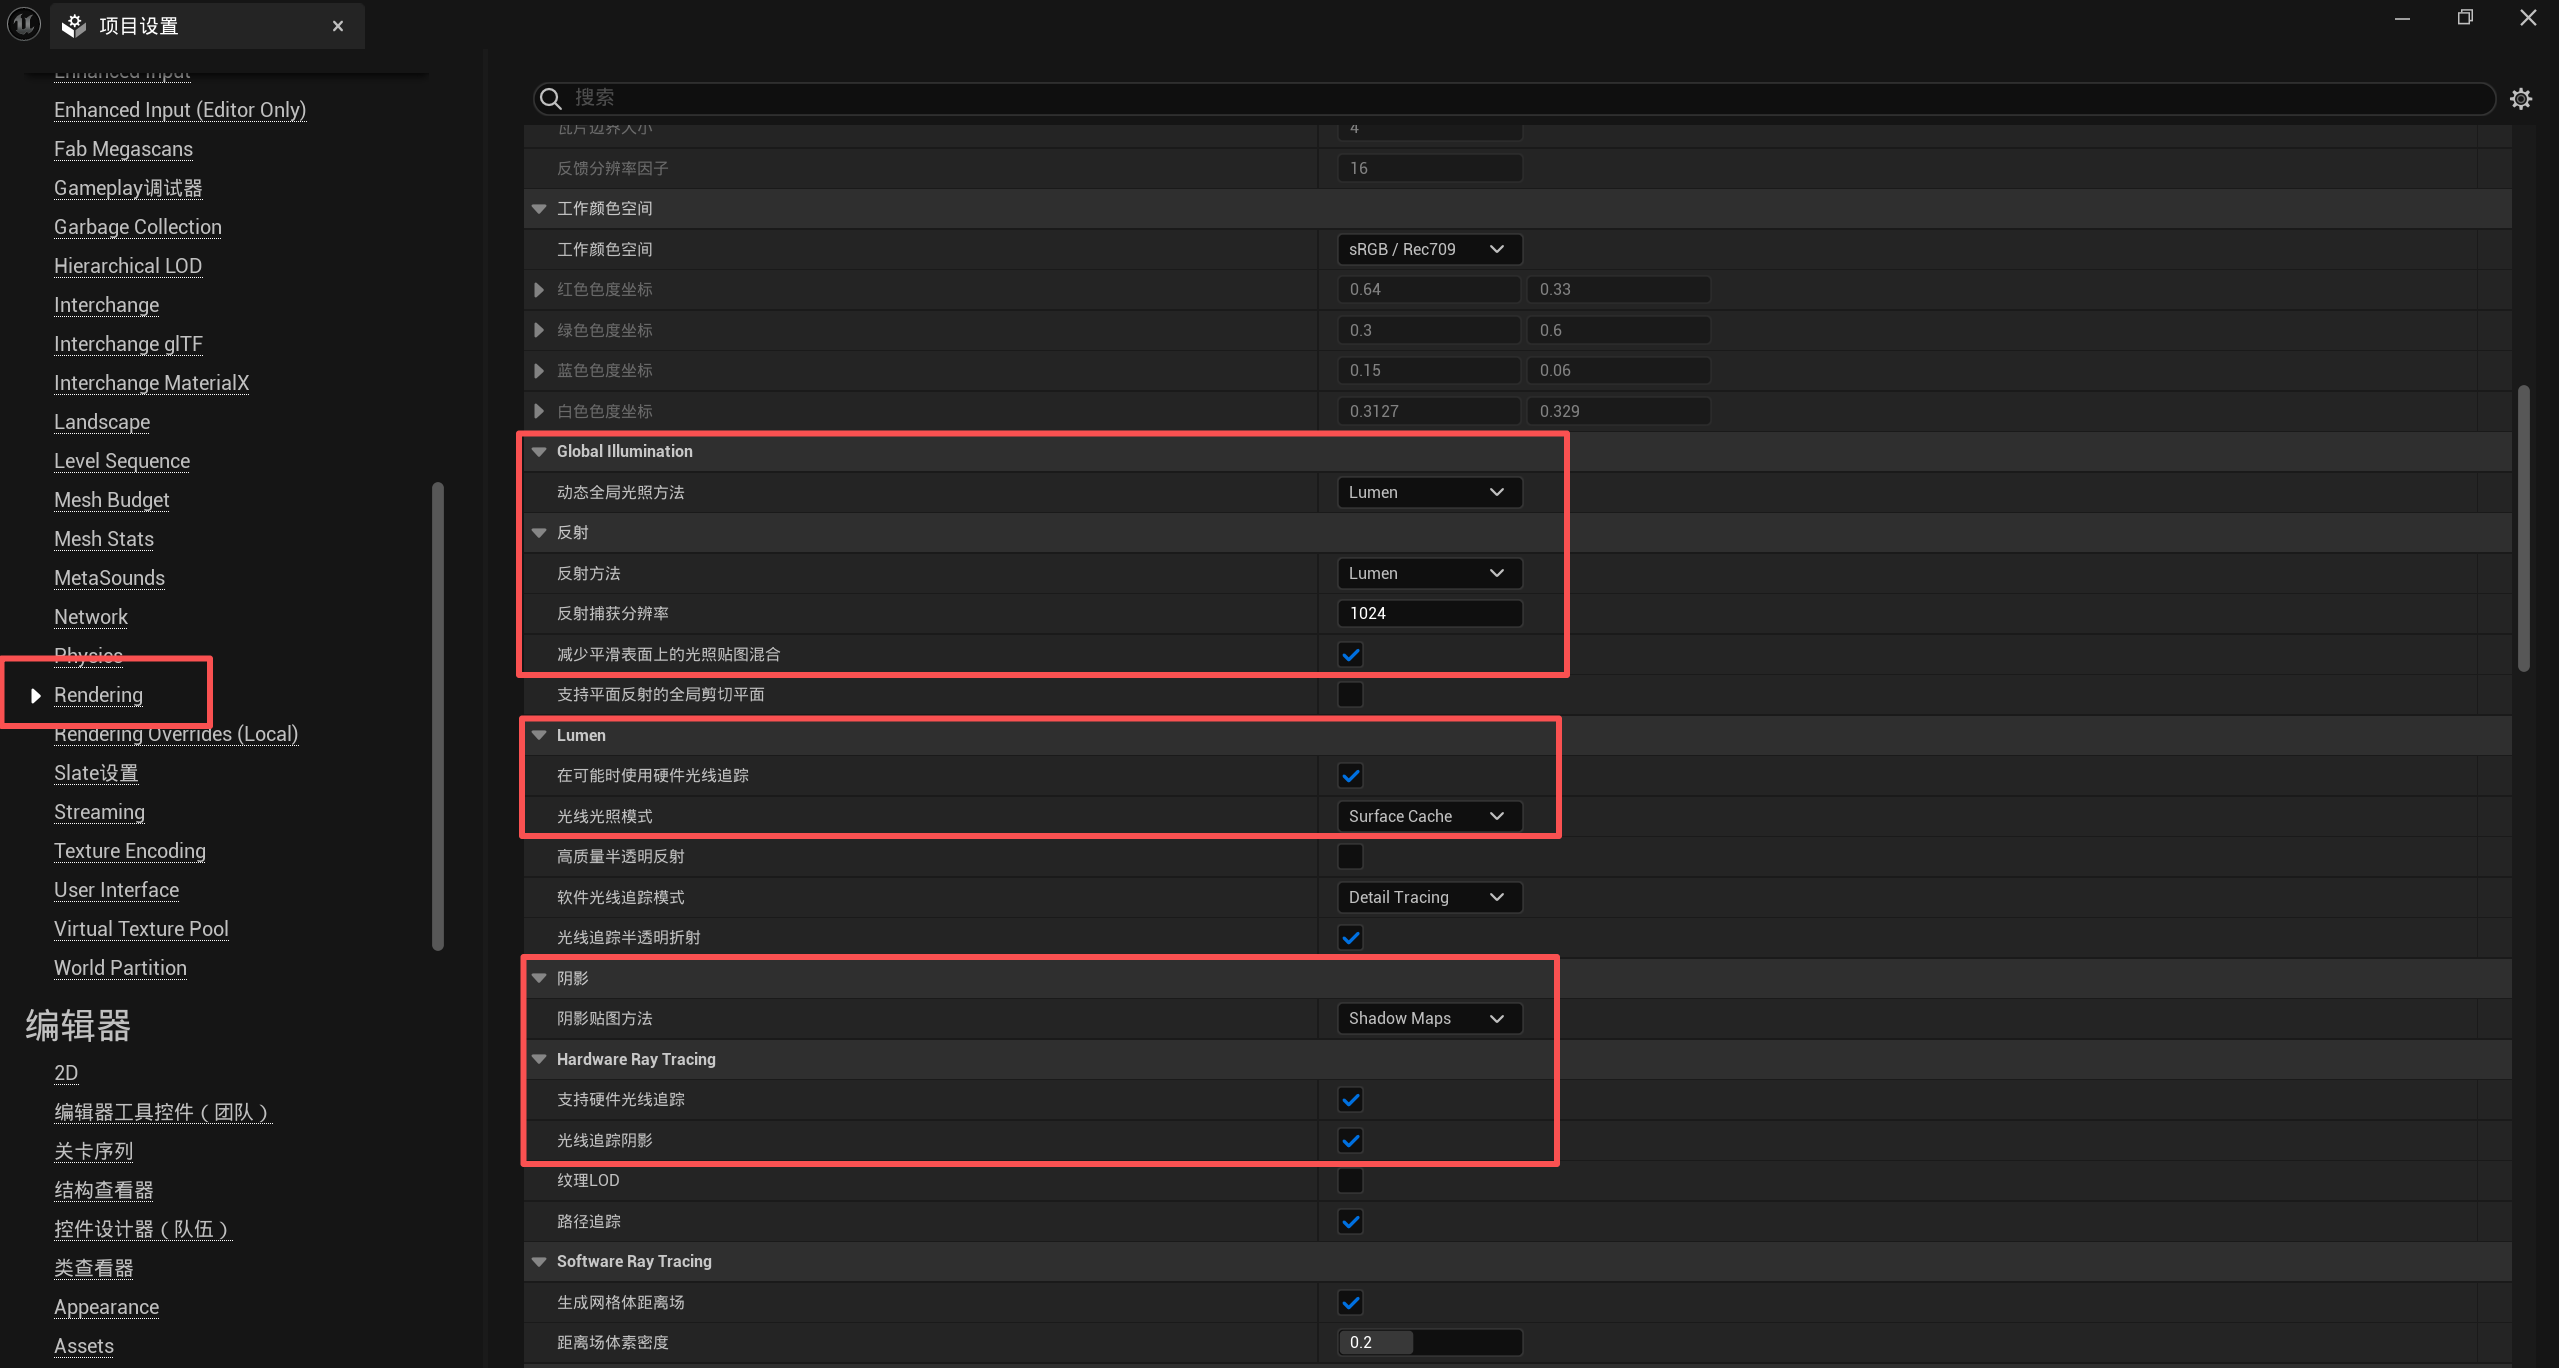Image resolution: width=2559 pixels, height=1368 pixels.
Task: Open Enhanced Input (Editor Only) settings
Action: point(180,110)
